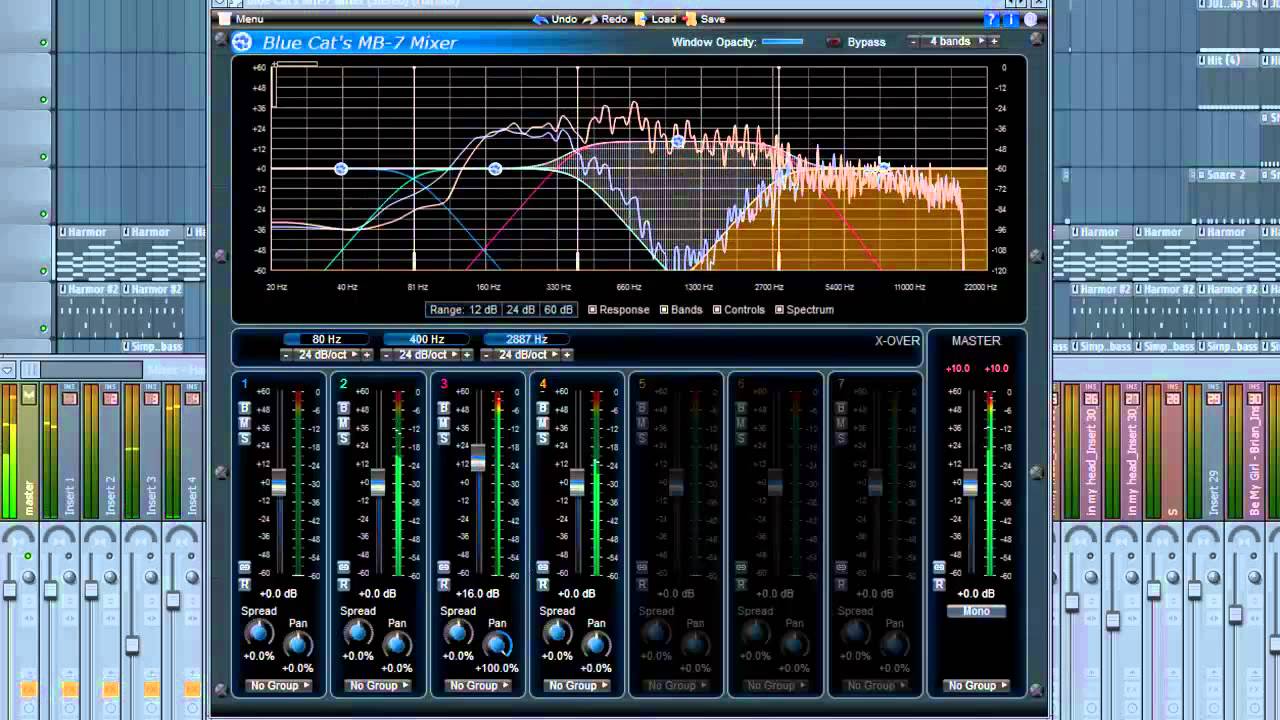
Task: Save the current preset
Action: coord(704,19)
